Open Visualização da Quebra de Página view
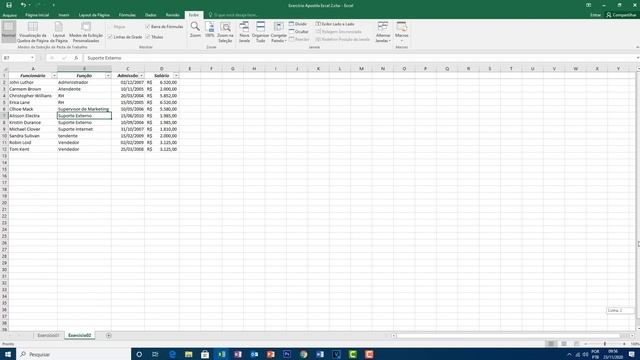Viewport: 640px width, 360px height. (x=33, y=32)
